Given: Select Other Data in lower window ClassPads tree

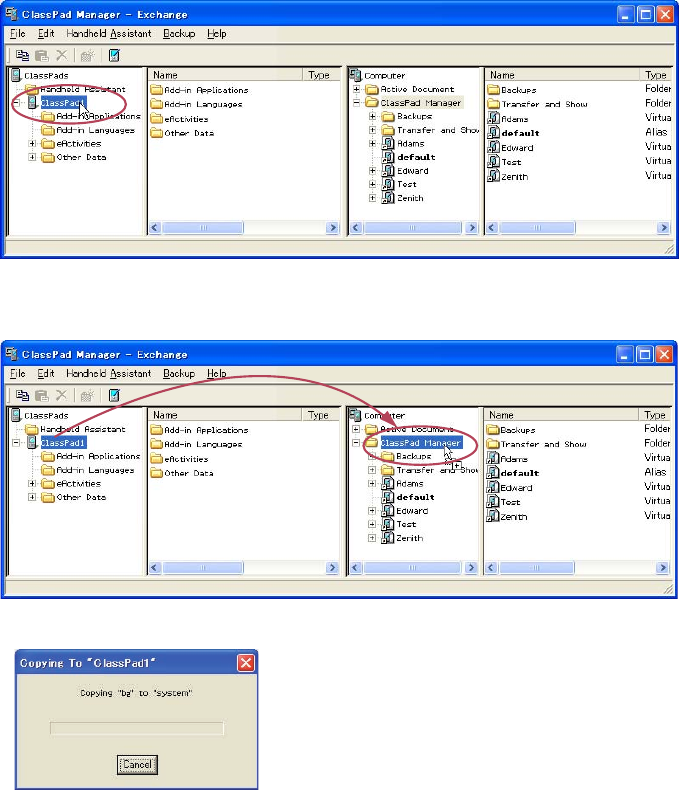Looking at the screenshot, I should click(81, 497).
